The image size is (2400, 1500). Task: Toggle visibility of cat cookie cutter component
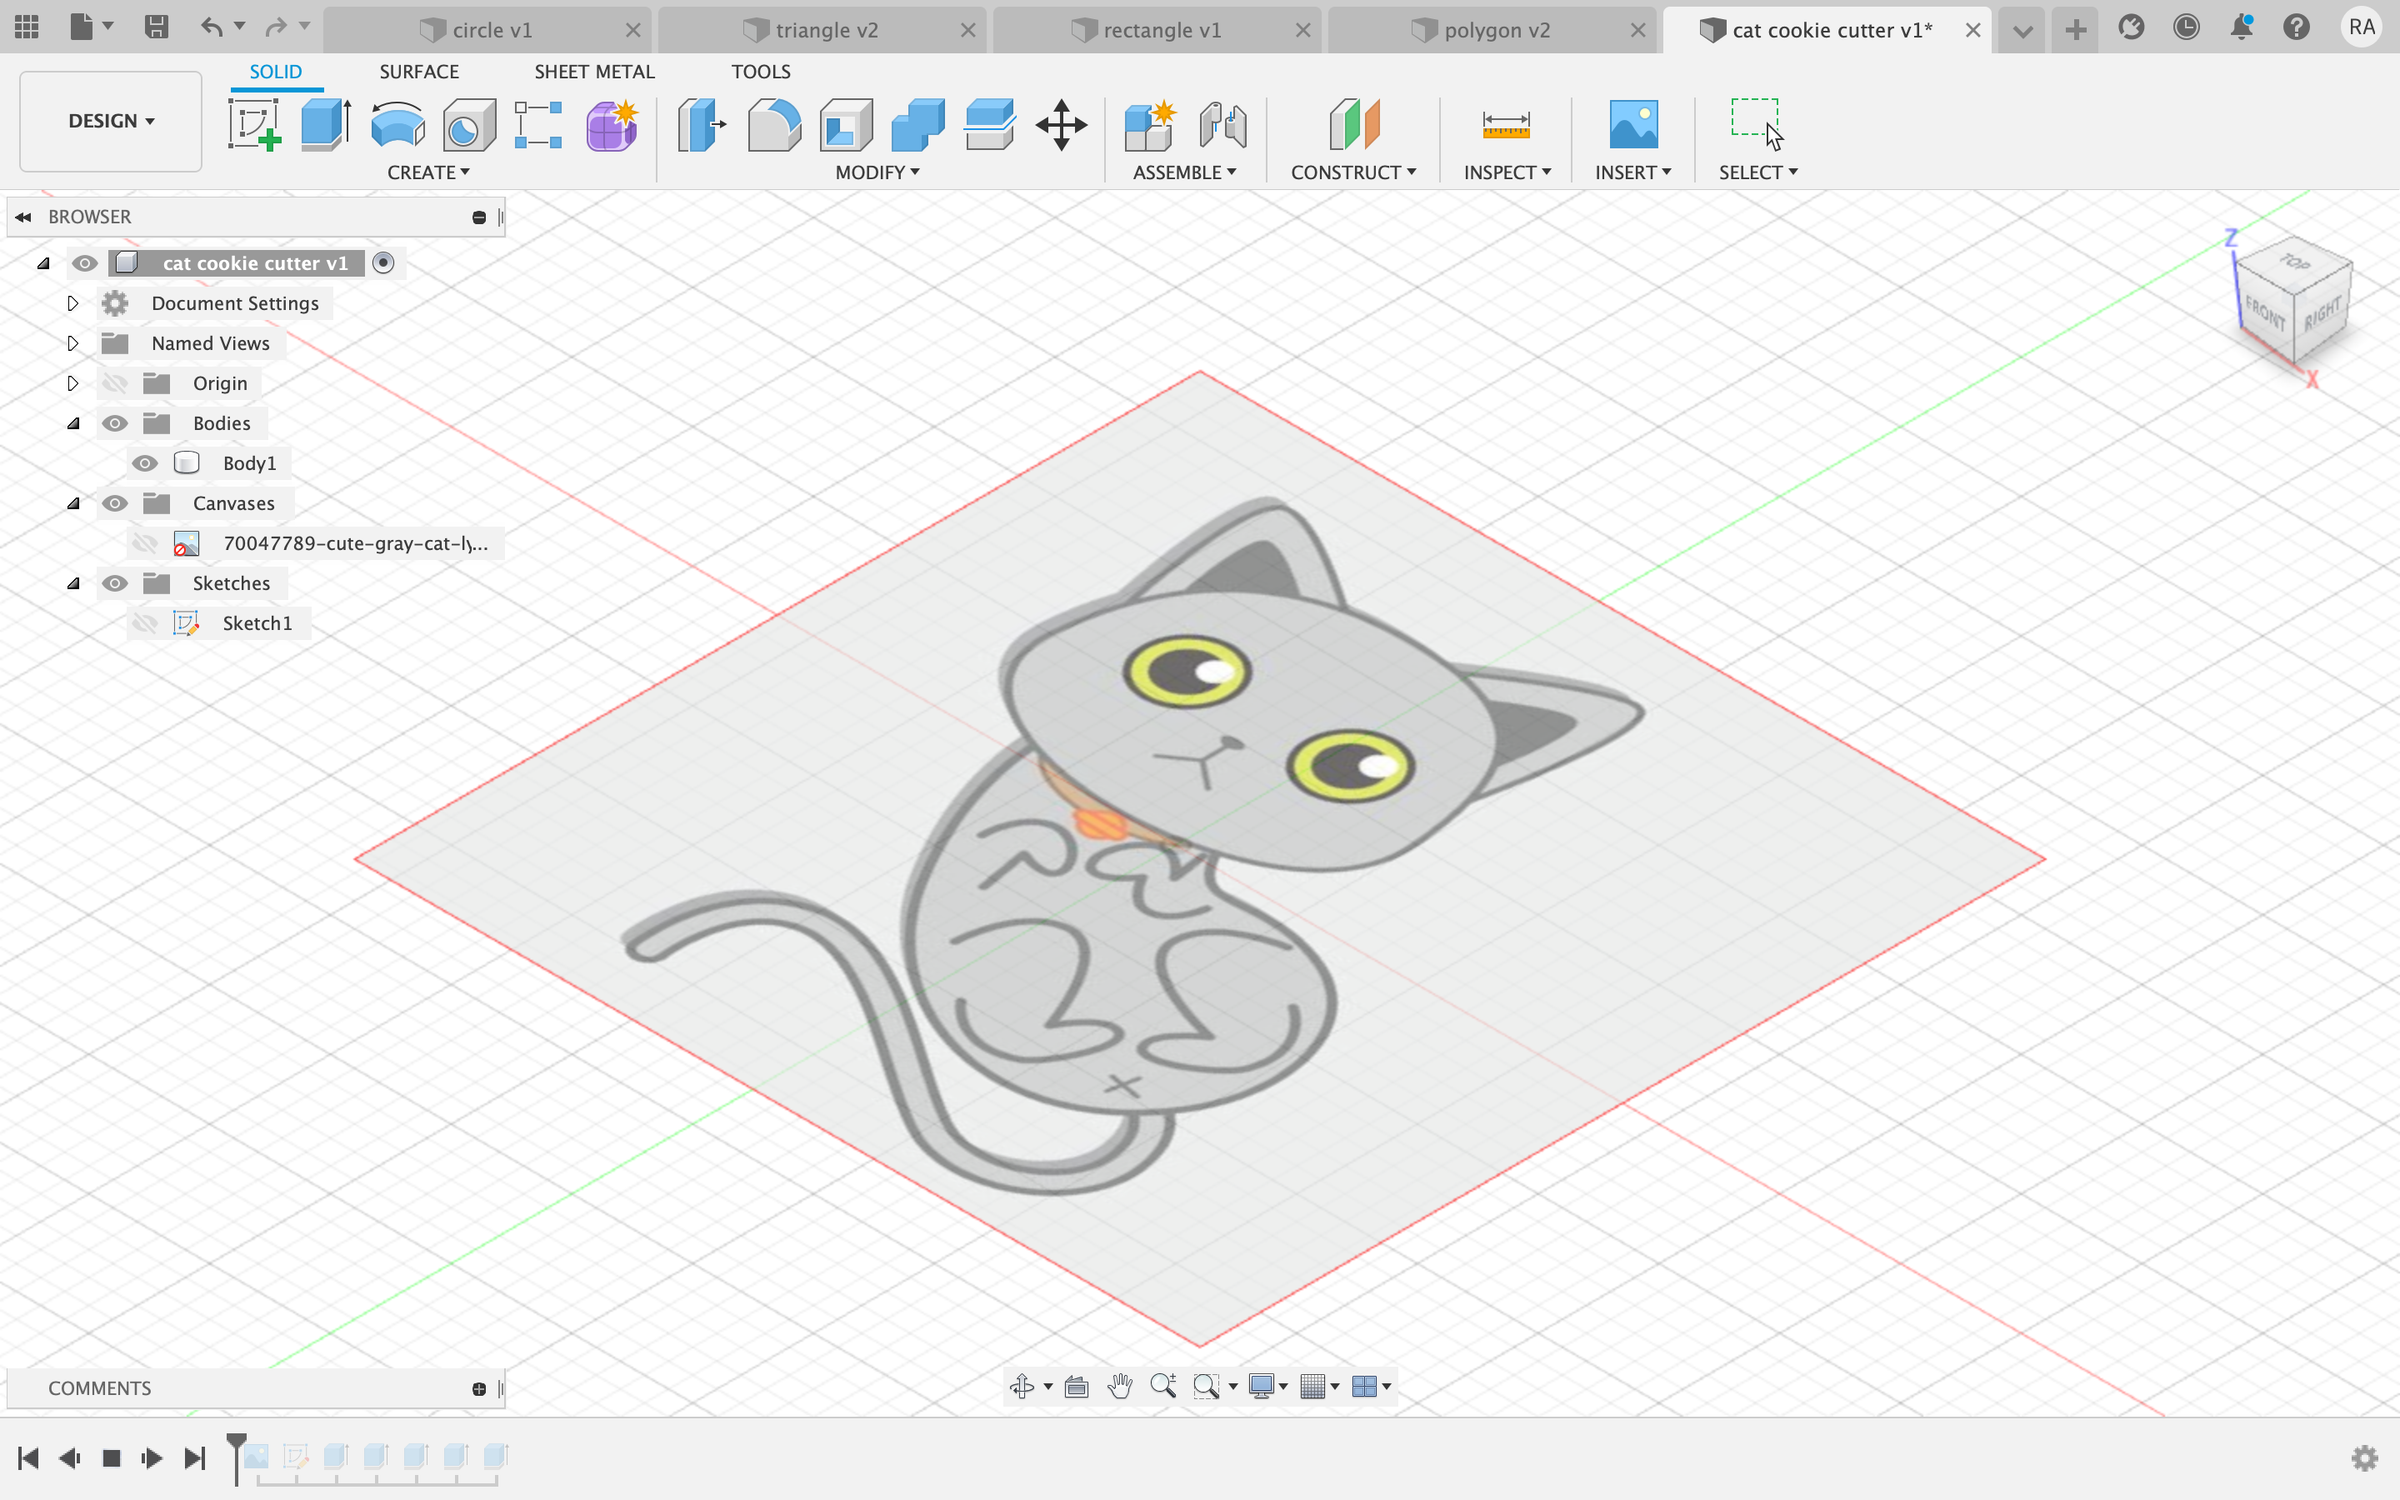point(85,263)
